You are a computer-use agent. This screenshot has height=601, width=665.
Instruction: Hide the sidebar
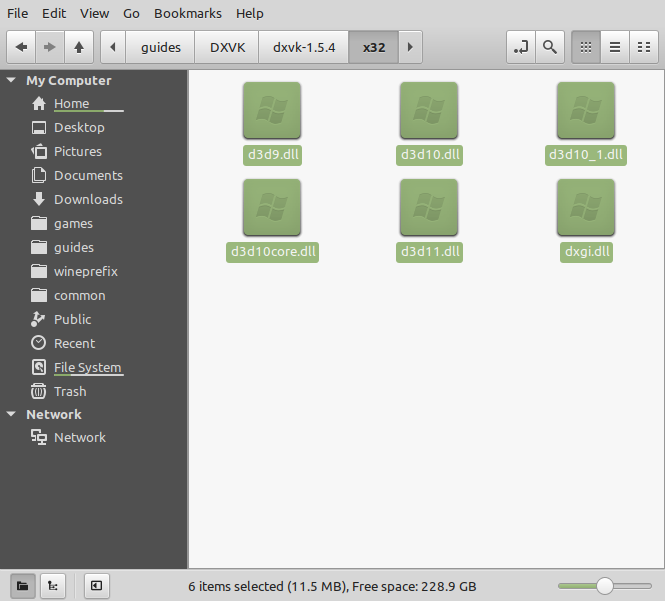[97, 586]
